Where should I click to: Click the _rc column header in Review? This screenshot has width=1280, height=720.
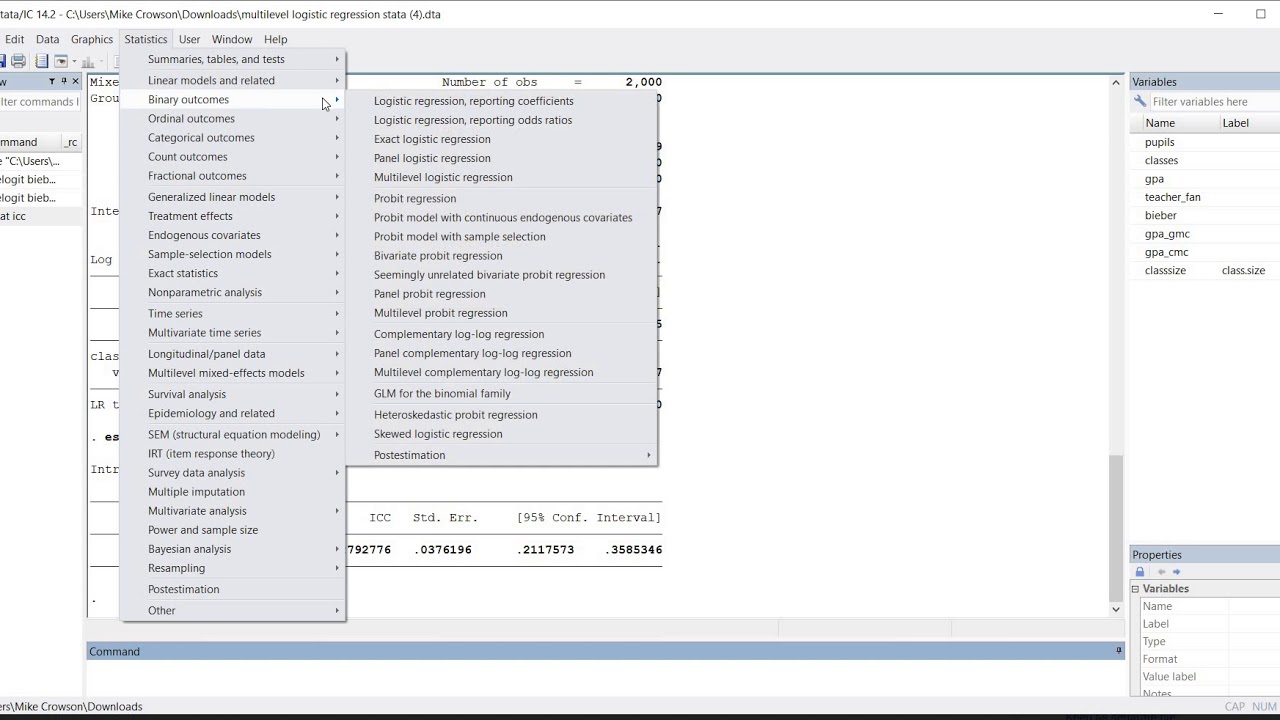pos(70,142)
